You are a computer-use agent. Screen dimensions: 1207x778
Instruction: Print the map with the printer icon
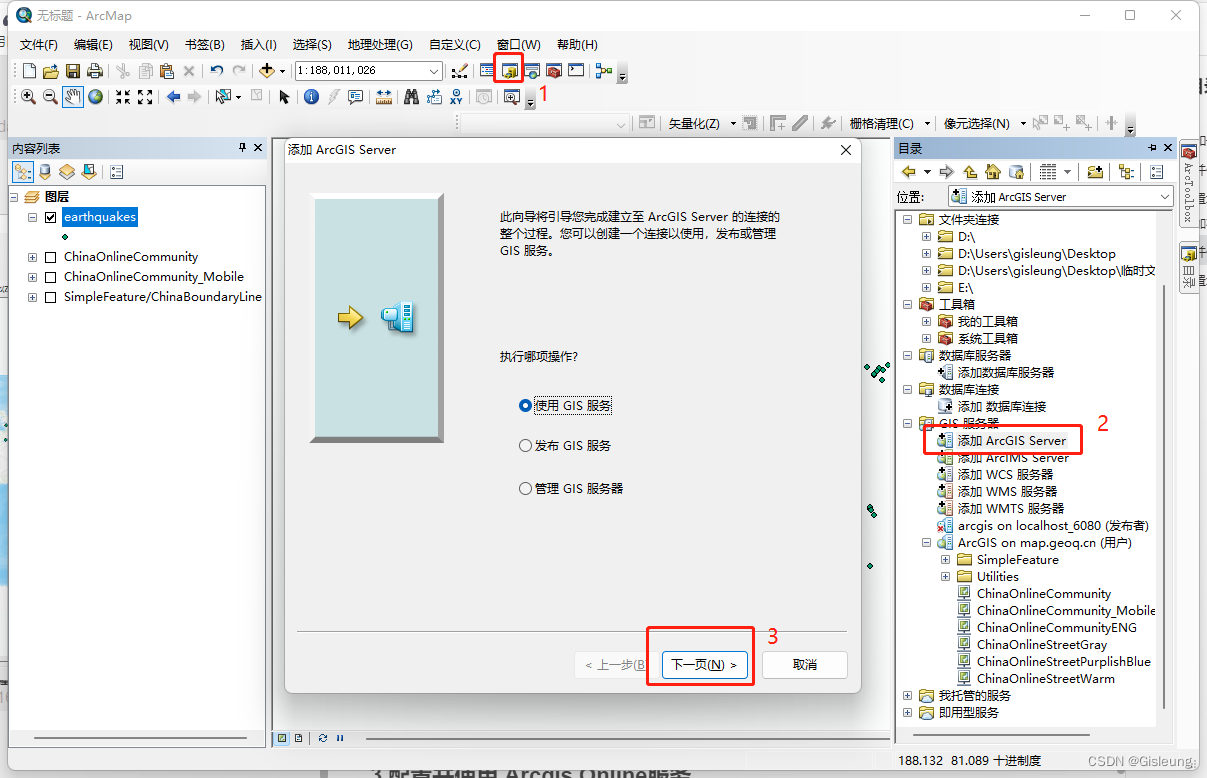click(x=94, y=71)
